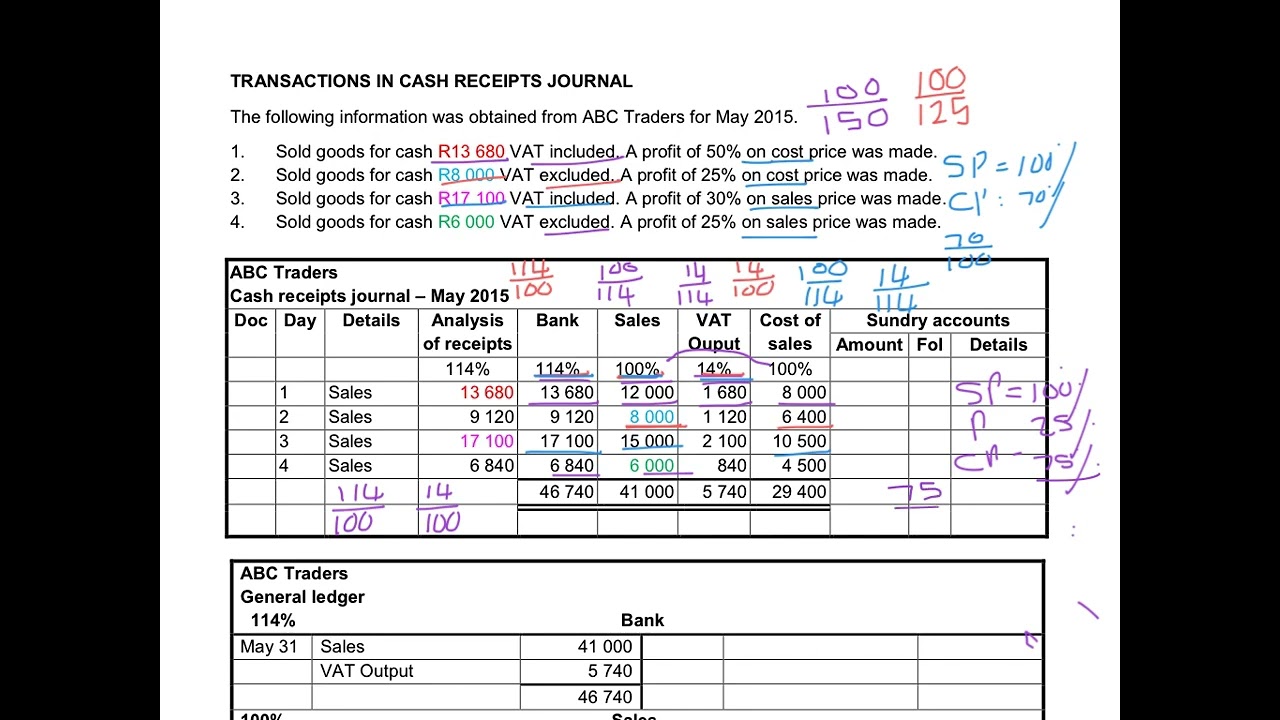
Task: Click 'ABC Traders' above the cash receipts journal
Action: coord(284,272)
